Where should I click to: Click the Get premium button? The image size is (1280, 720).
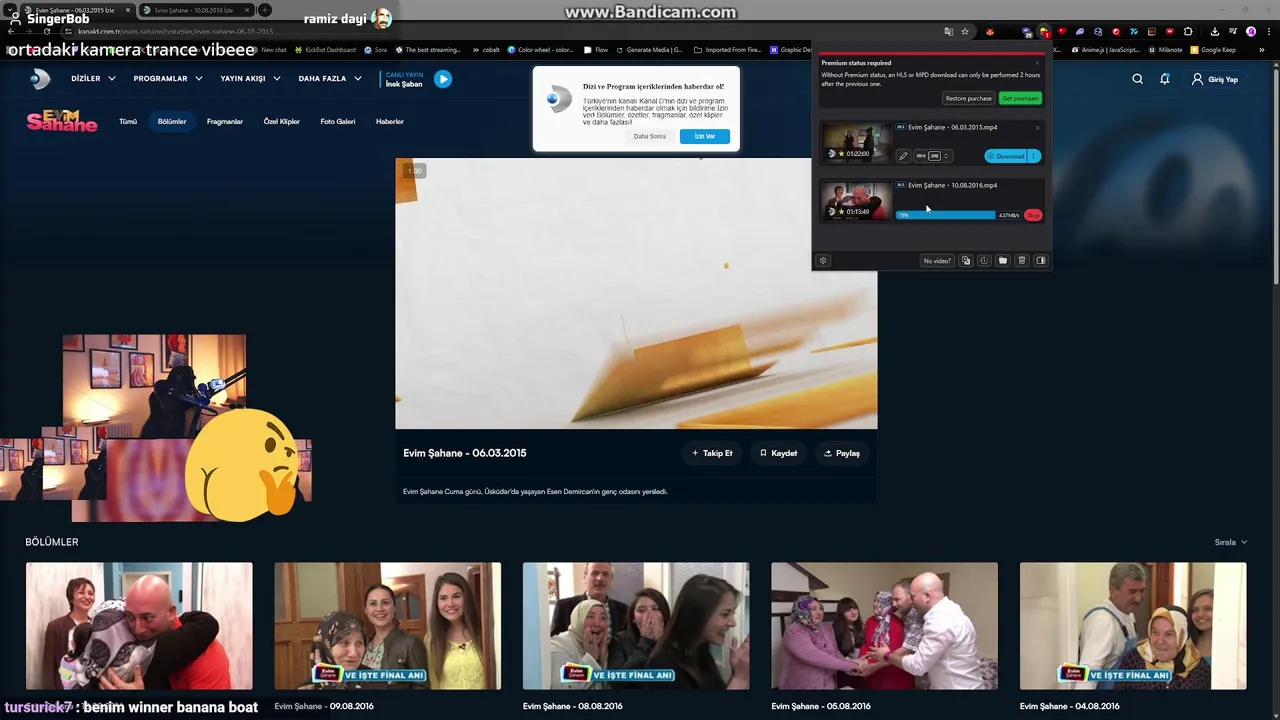coord(1021,98)
